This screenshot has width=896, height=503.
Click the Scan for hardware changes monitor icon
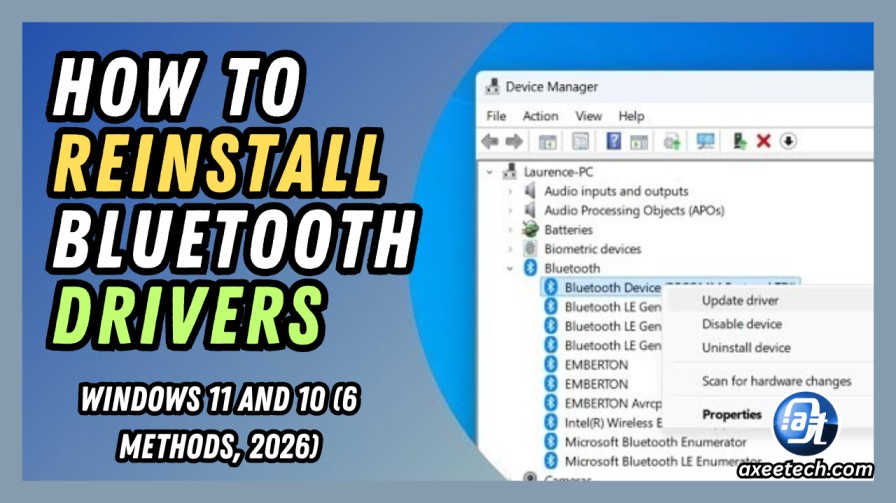click(705, 141)
